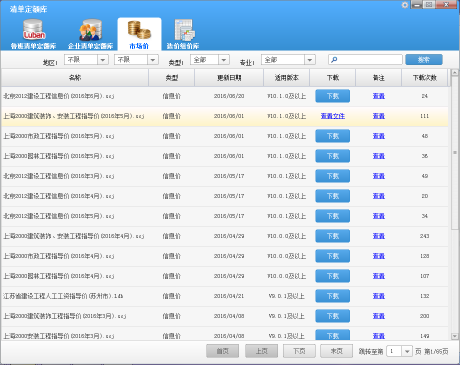Open the 企业清单定额库 tab with workers icon

point(90,34)
